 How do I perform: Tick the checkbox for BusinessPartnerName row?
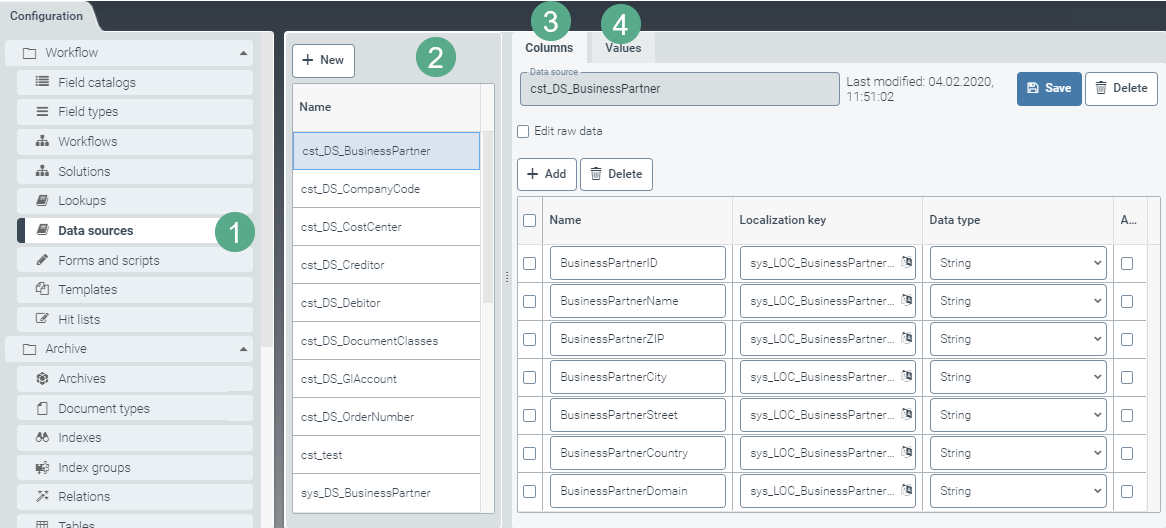pyautogui.click(x=529, y=301)
